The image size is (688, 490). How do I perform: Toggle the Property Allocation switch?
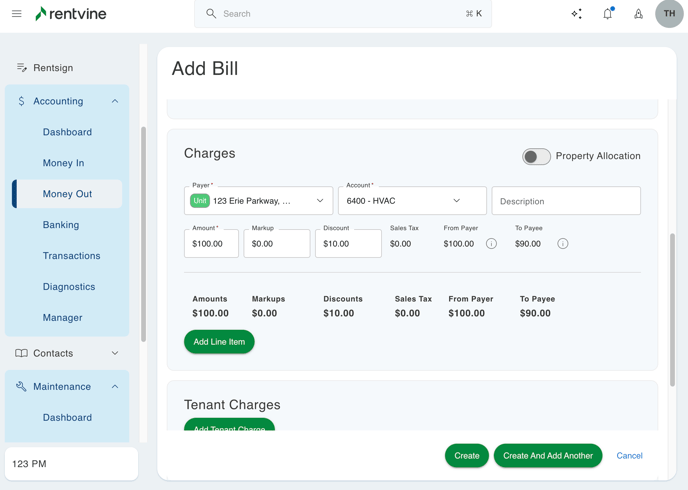coord(536,156)
